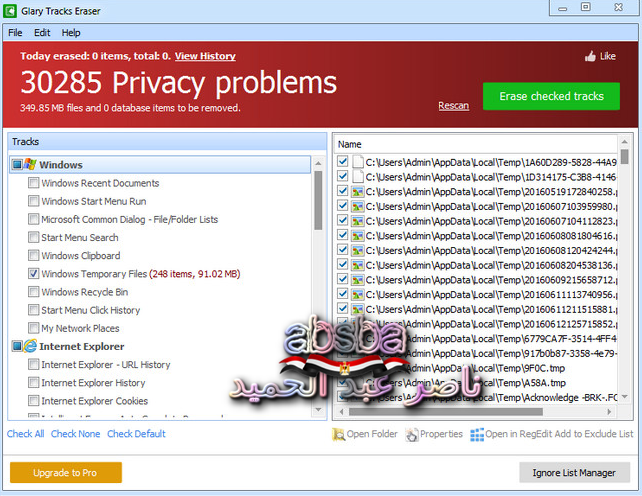
Task: Click Erase checked tracks button
Action: 551,96
